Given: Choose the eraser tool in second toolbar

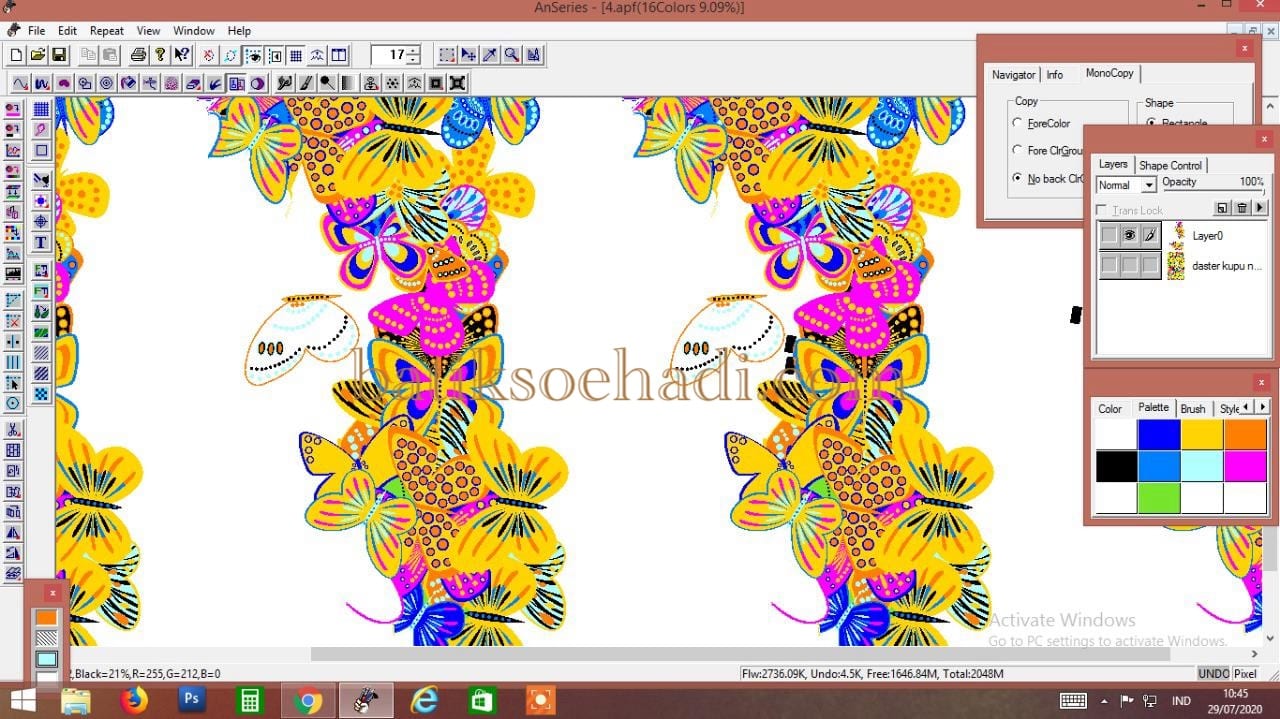Looking at the screenshot, I should pos(193,83).
